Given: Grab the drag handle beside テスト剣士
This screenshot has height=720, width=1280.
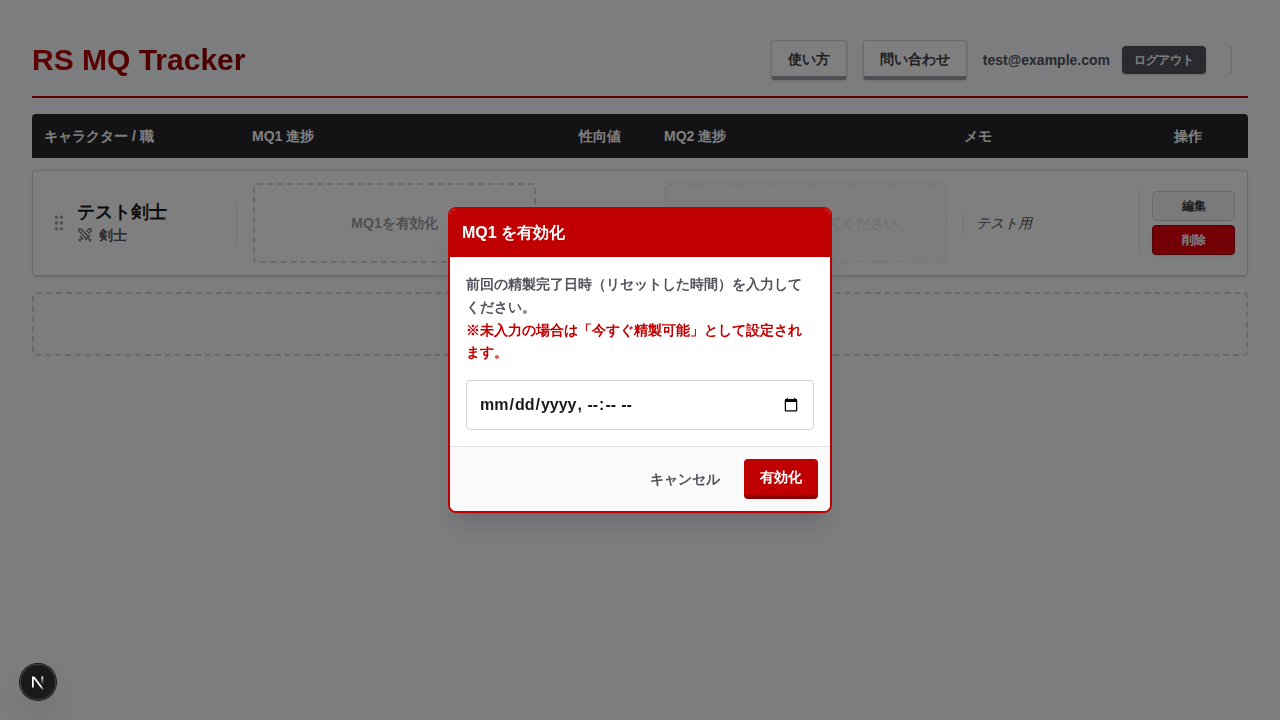Looking at the screenshot, I should (x=59, y=223).
